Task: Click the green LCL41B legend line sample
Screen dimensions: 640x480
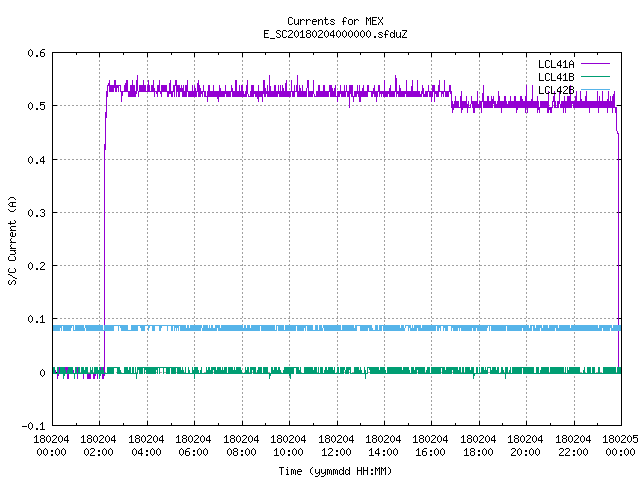Action: (595, 76)
